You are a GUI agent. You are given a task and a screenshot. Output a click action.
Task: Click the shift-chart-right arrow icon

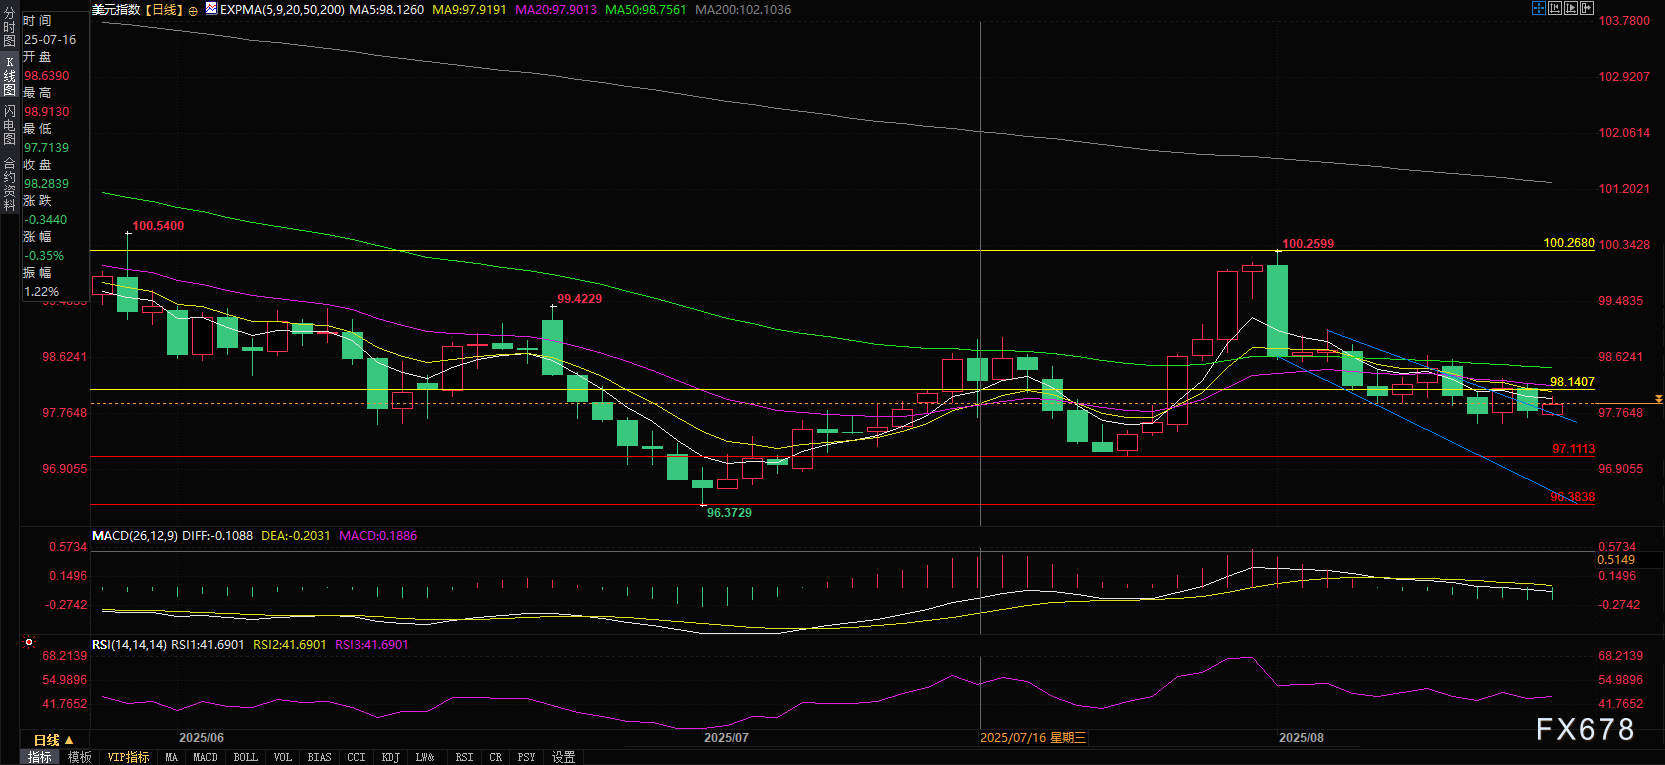click(1587, 8)
